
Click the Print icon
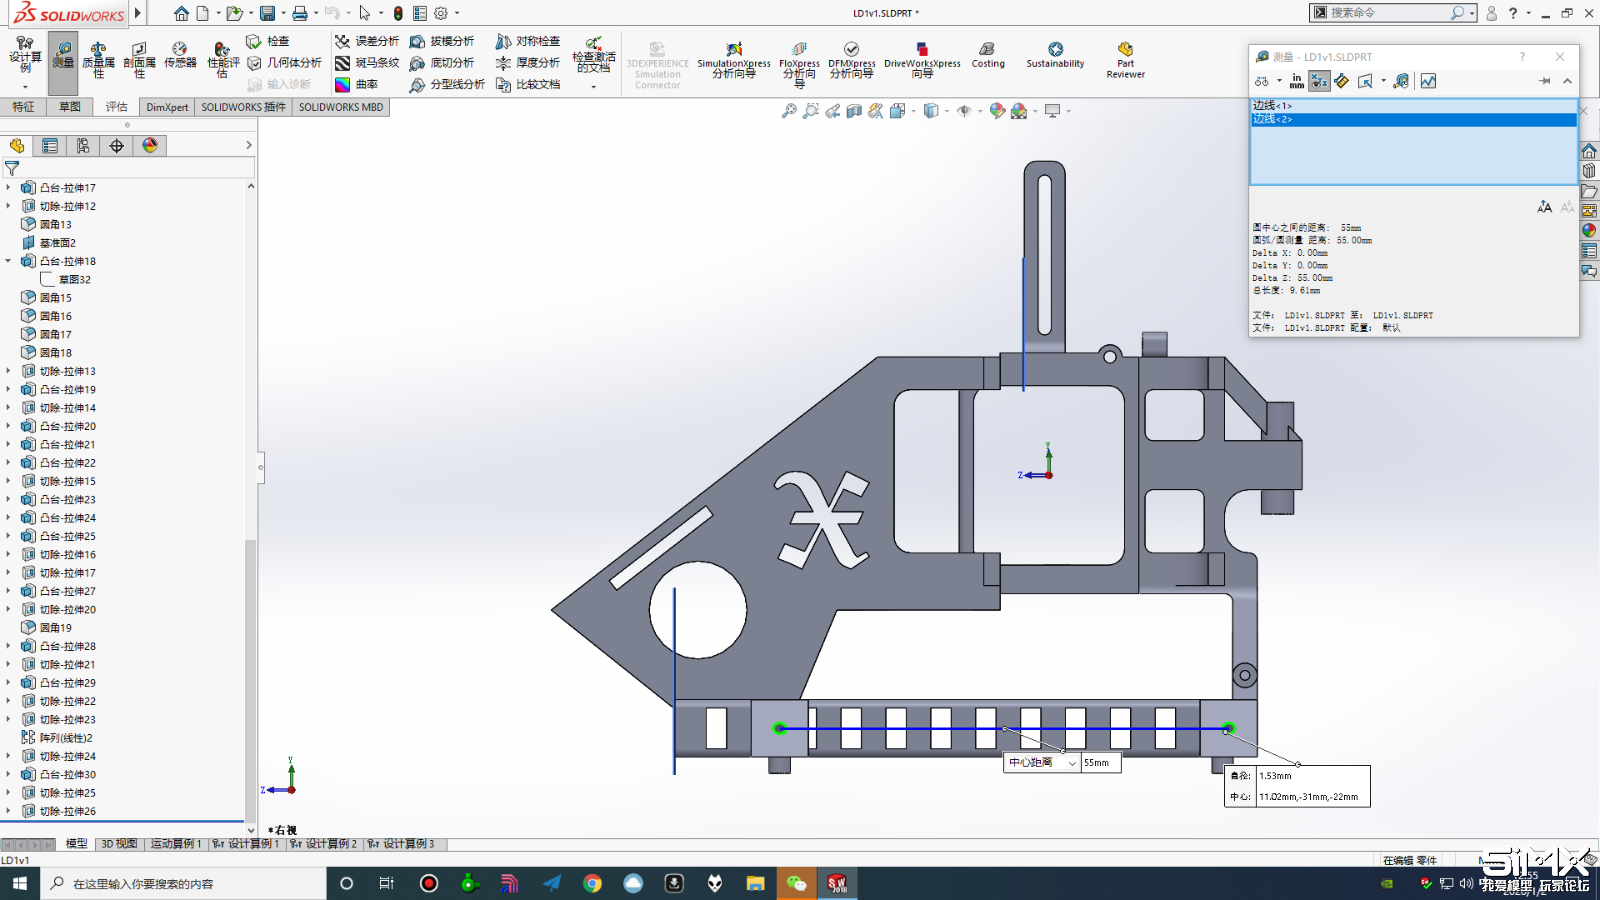tap(299, 13)
